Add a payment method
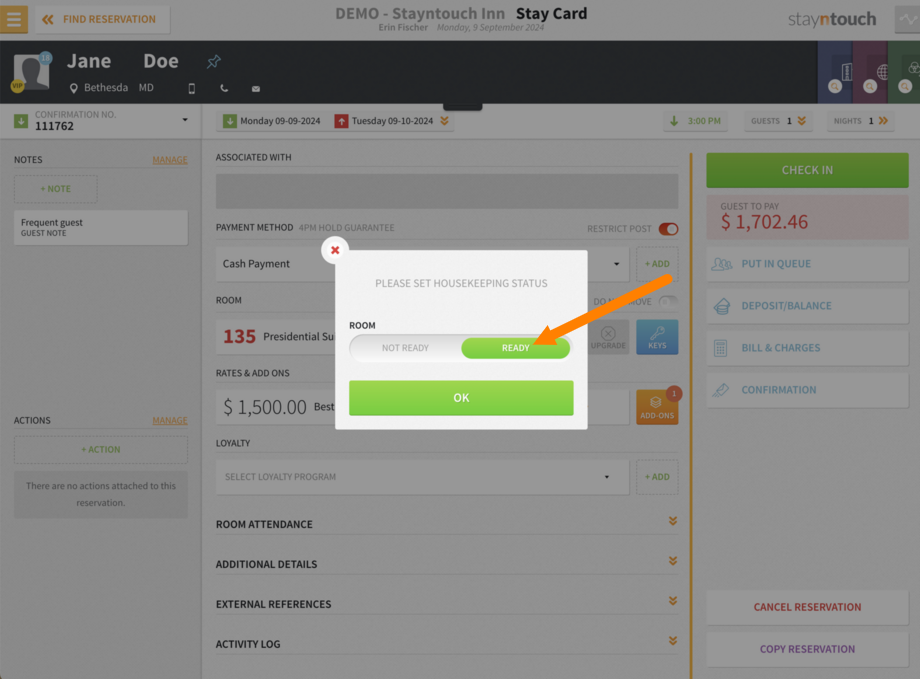 click(657, 264)
